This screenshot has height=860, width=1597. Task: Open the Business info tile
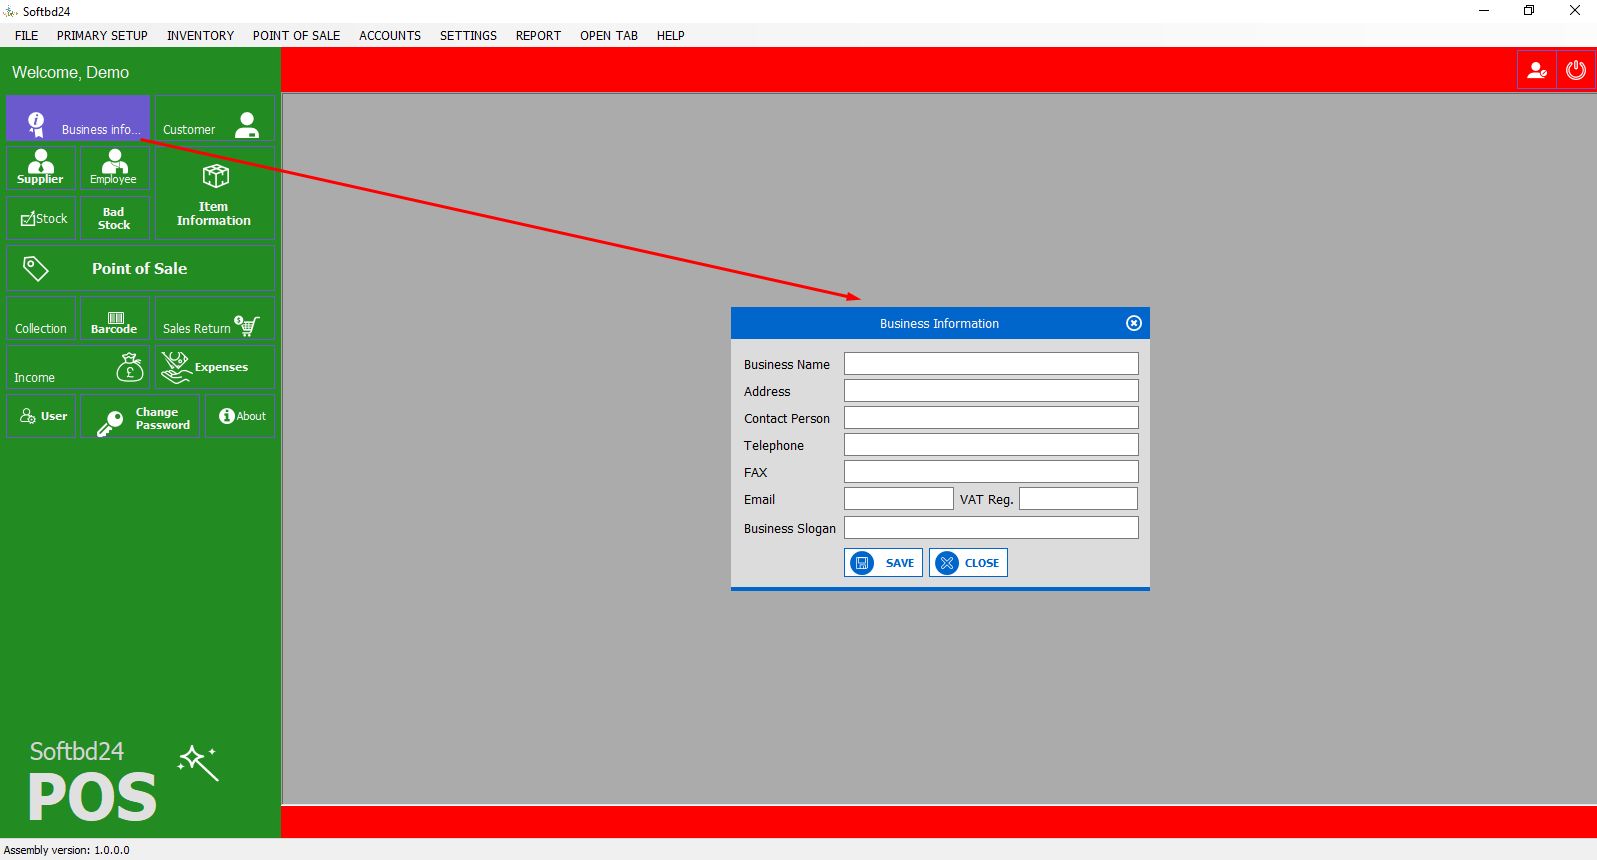(78, 118)
